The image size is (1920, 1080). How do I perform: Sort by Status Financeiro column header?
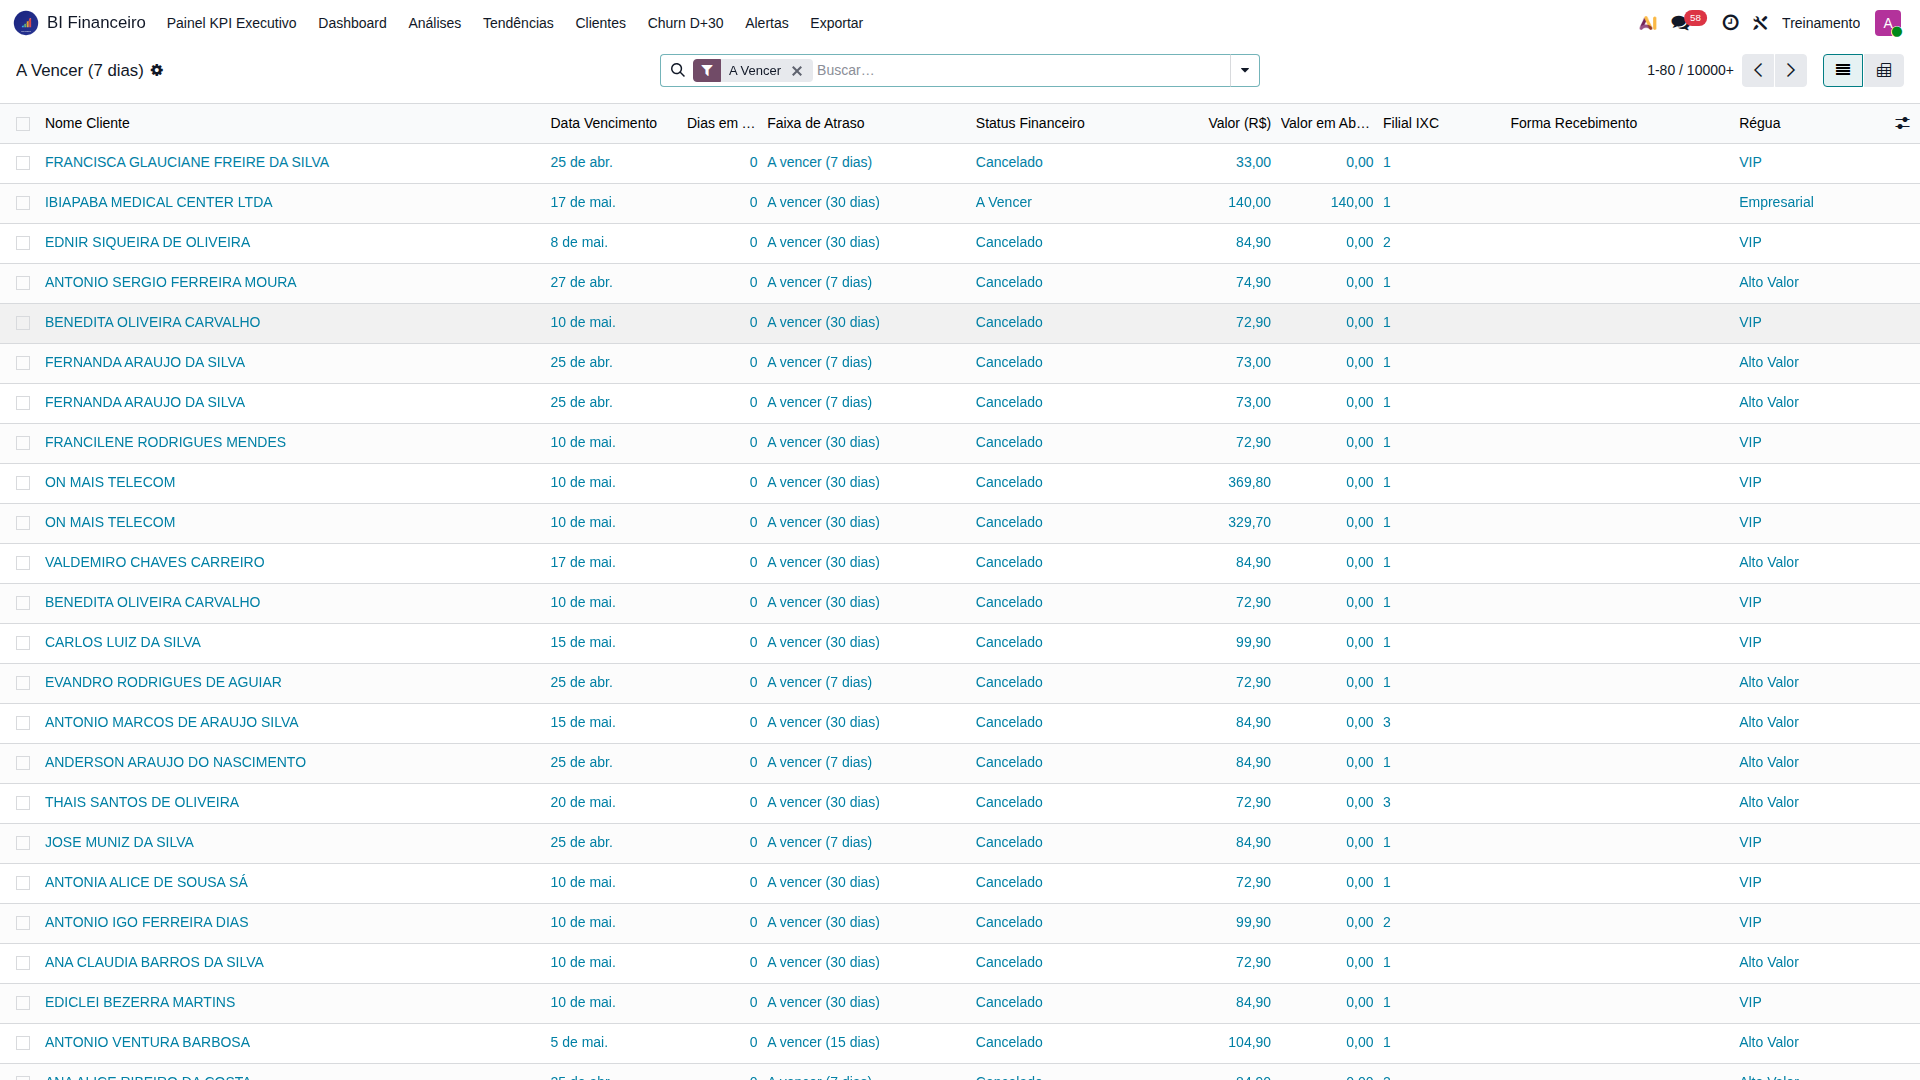coord(1030,123)
